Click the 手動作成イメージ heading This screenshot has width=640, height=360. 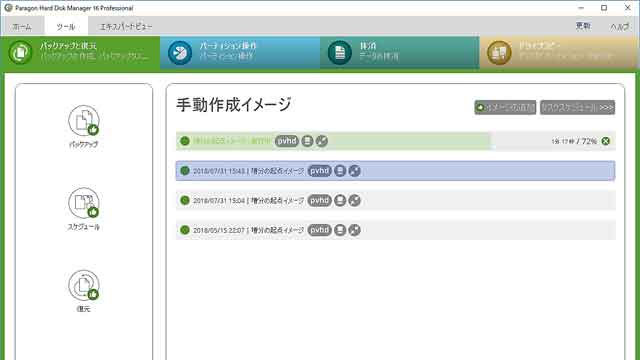point(234,105)
